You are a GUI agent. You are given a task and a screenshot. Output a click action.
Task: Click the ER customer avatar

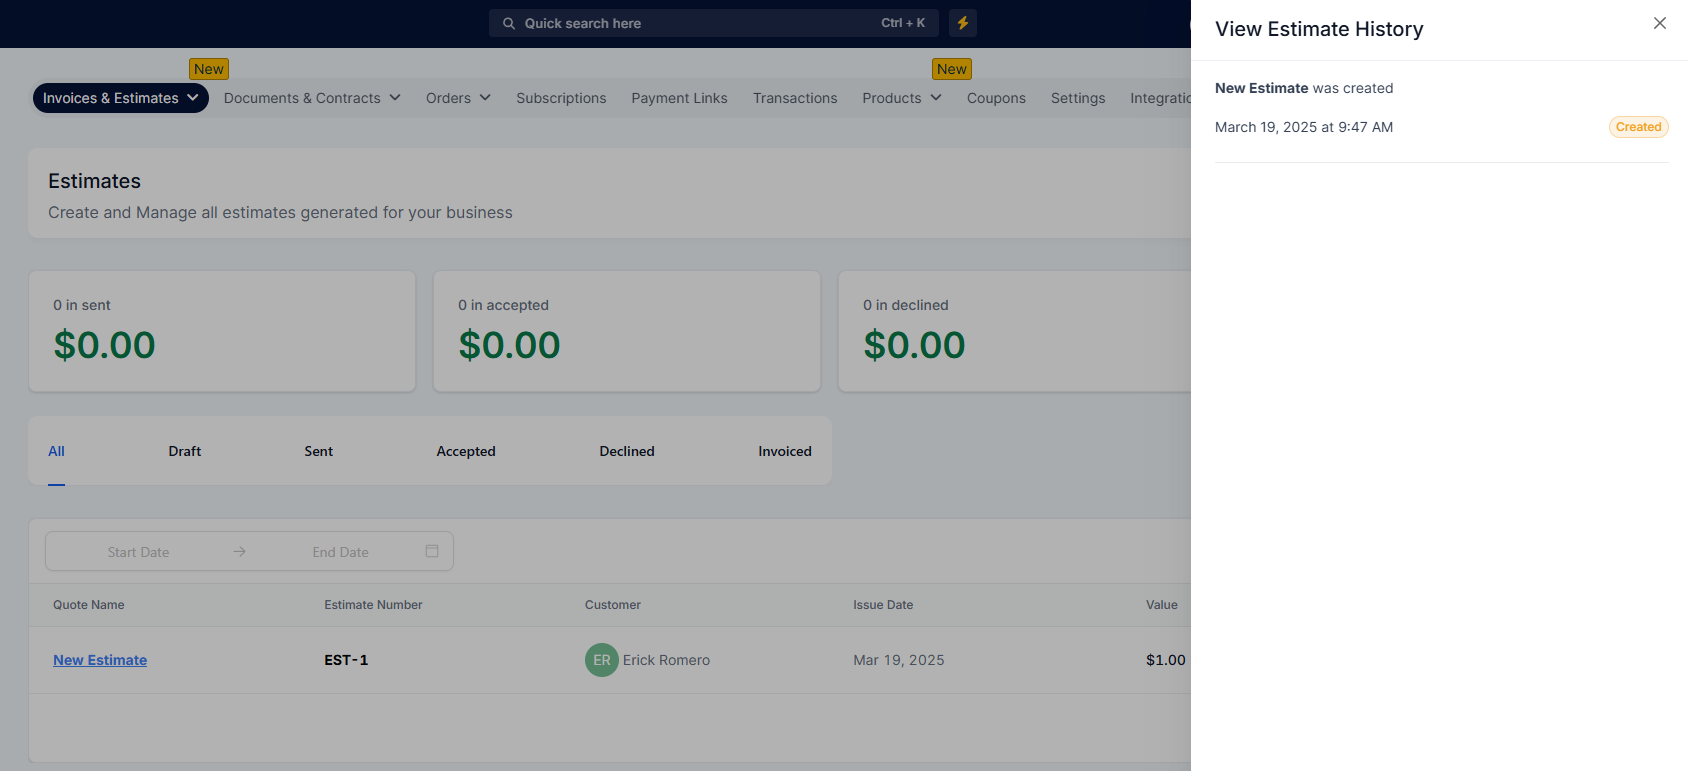tap(602, 660)
